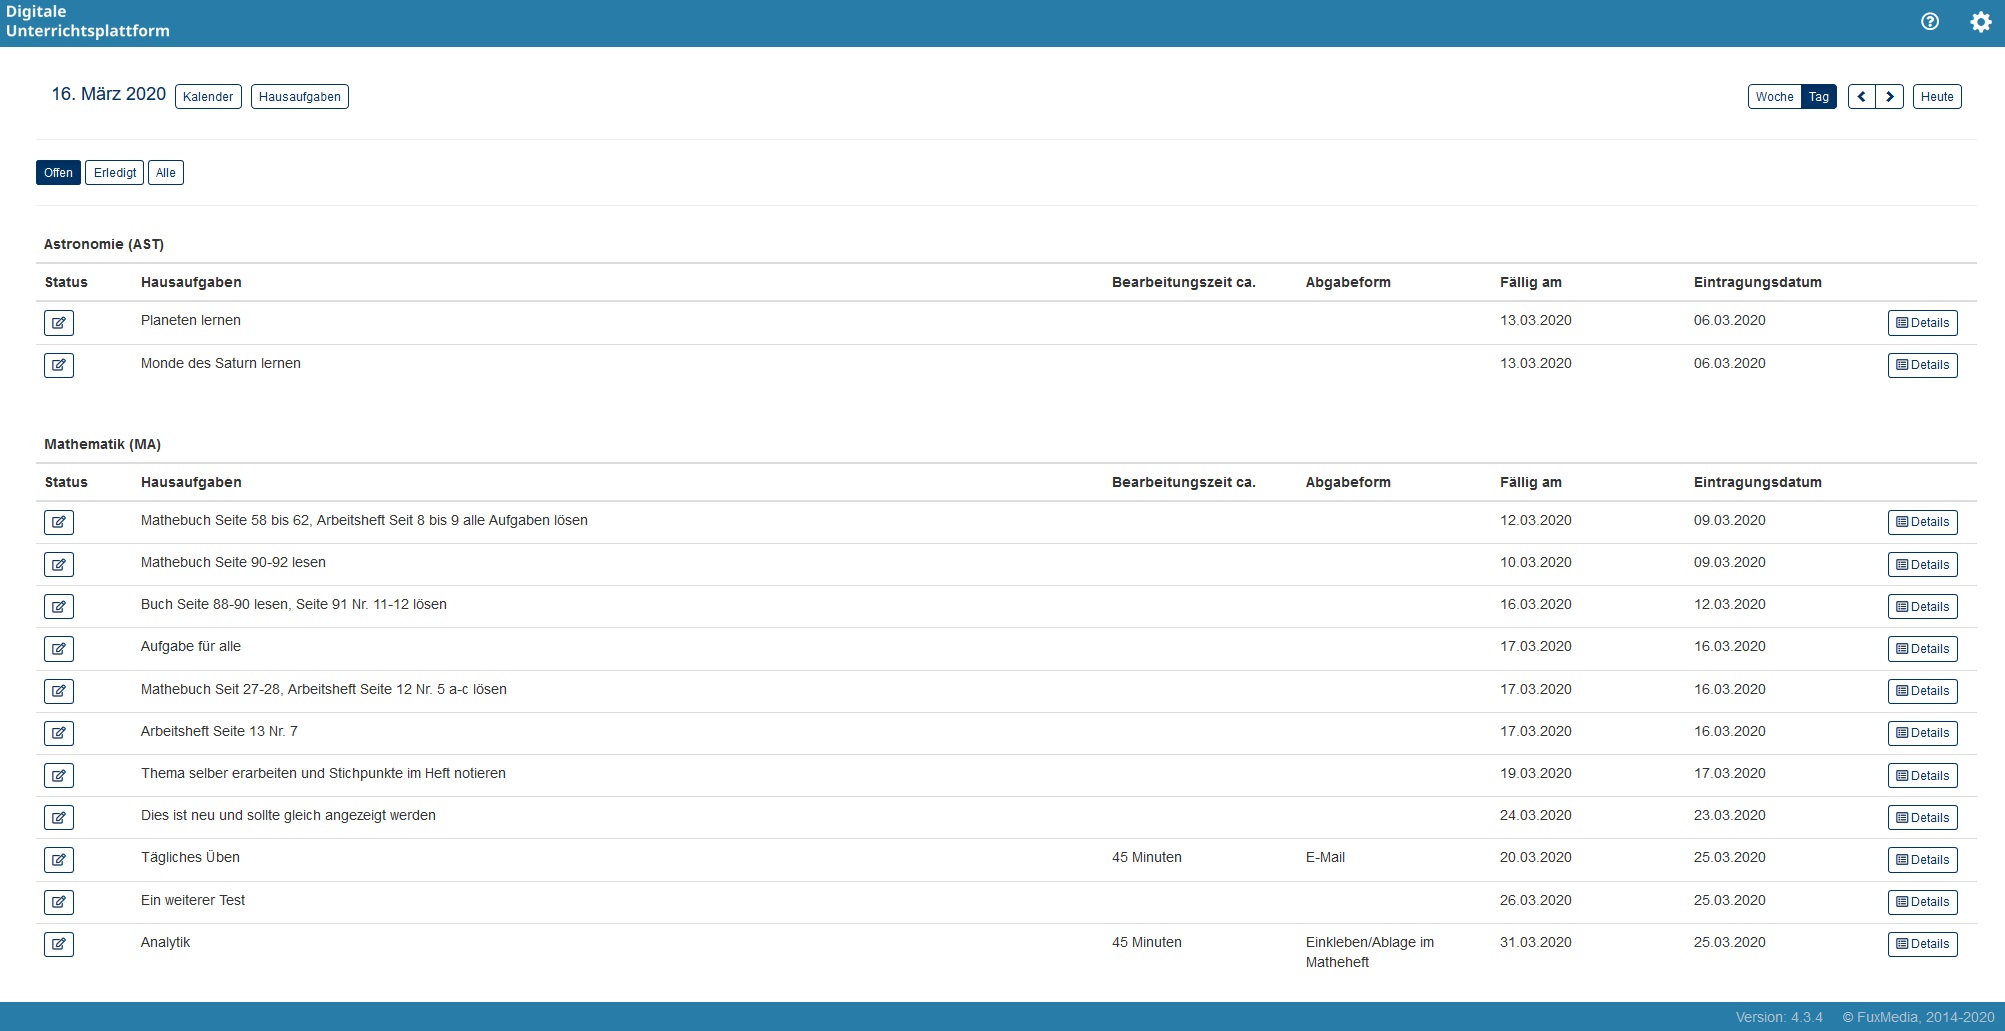Click due date 31.03.2020
The width and height of the screenshot is (2005, 1031).
point(1536,942)
